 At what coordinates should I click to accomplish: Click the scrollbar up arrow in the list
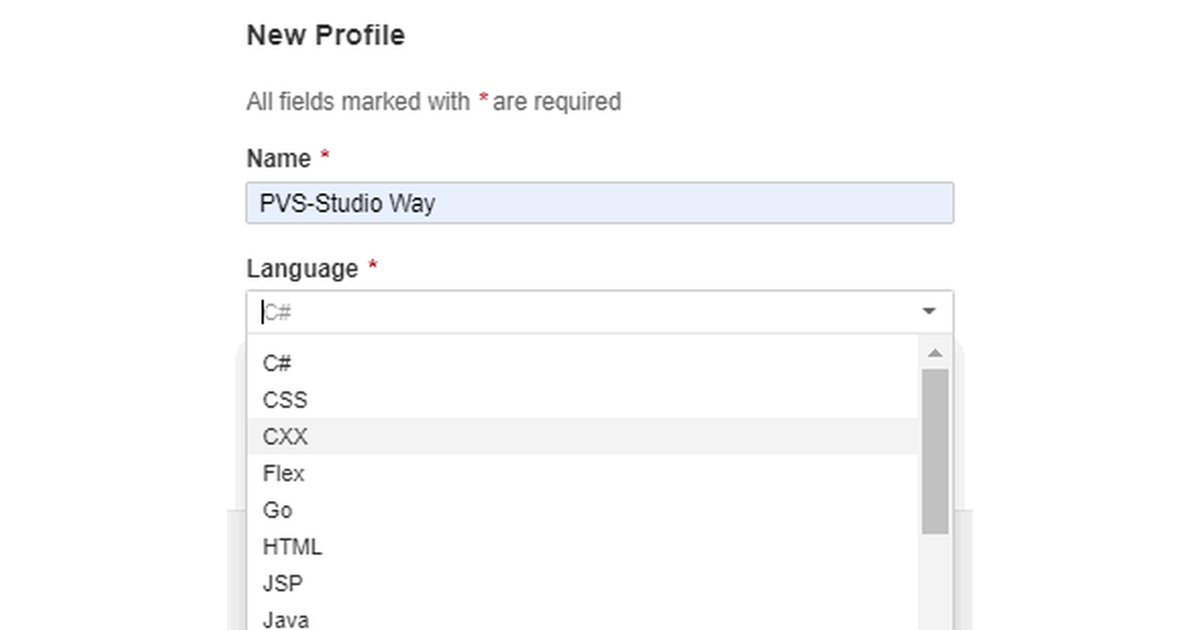[x=935, y=351]
